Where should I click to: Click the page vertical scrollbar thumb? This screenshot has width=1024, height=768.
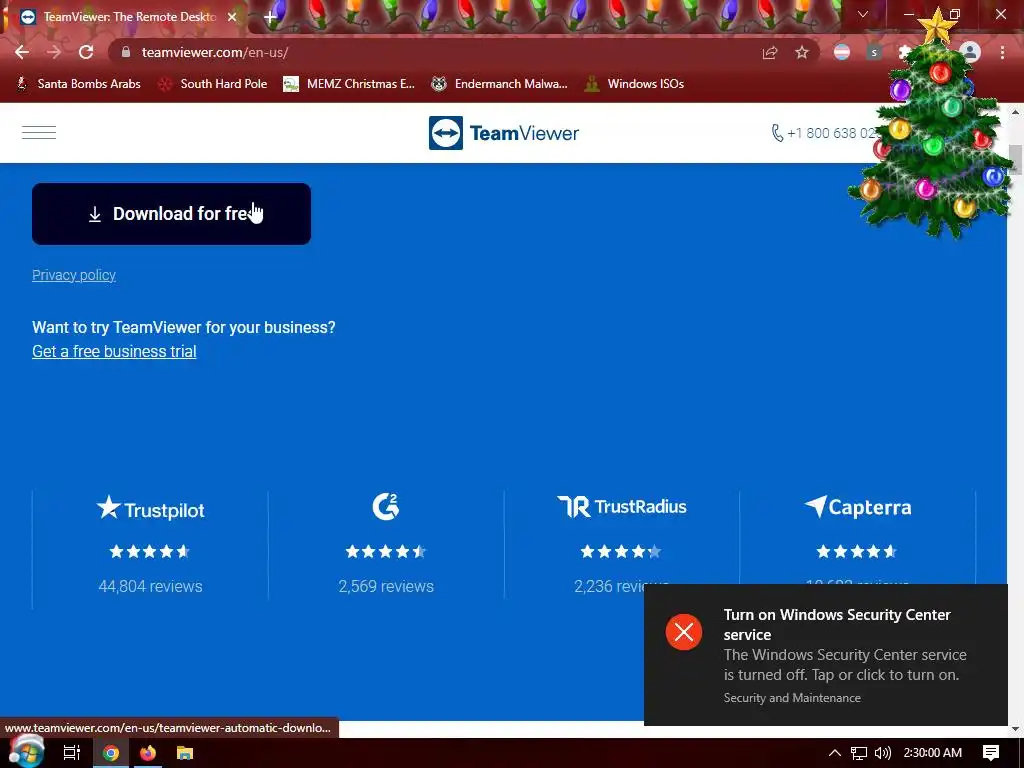click(1015, 159)
